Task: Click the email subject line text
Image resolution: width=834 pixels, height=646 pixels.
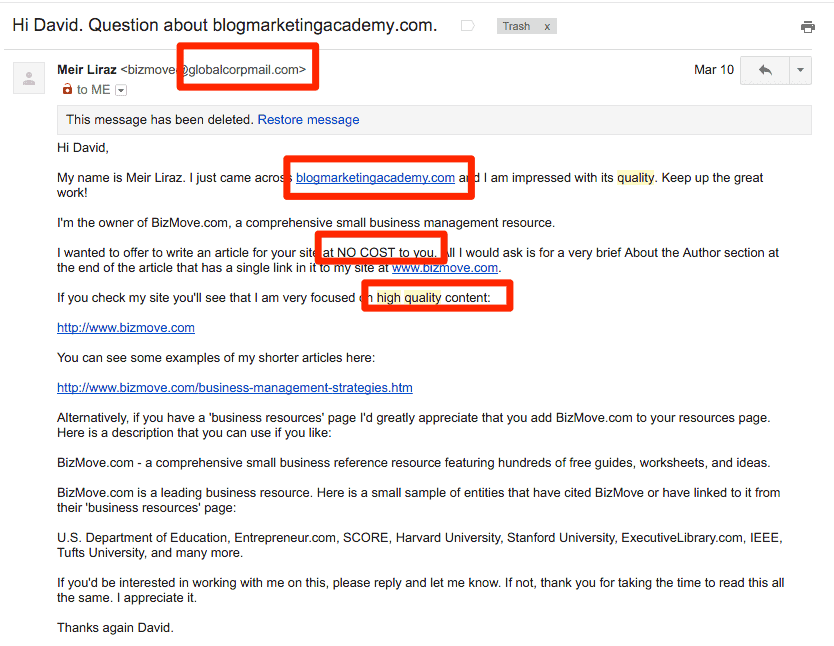Action: [x=224, y=25]
